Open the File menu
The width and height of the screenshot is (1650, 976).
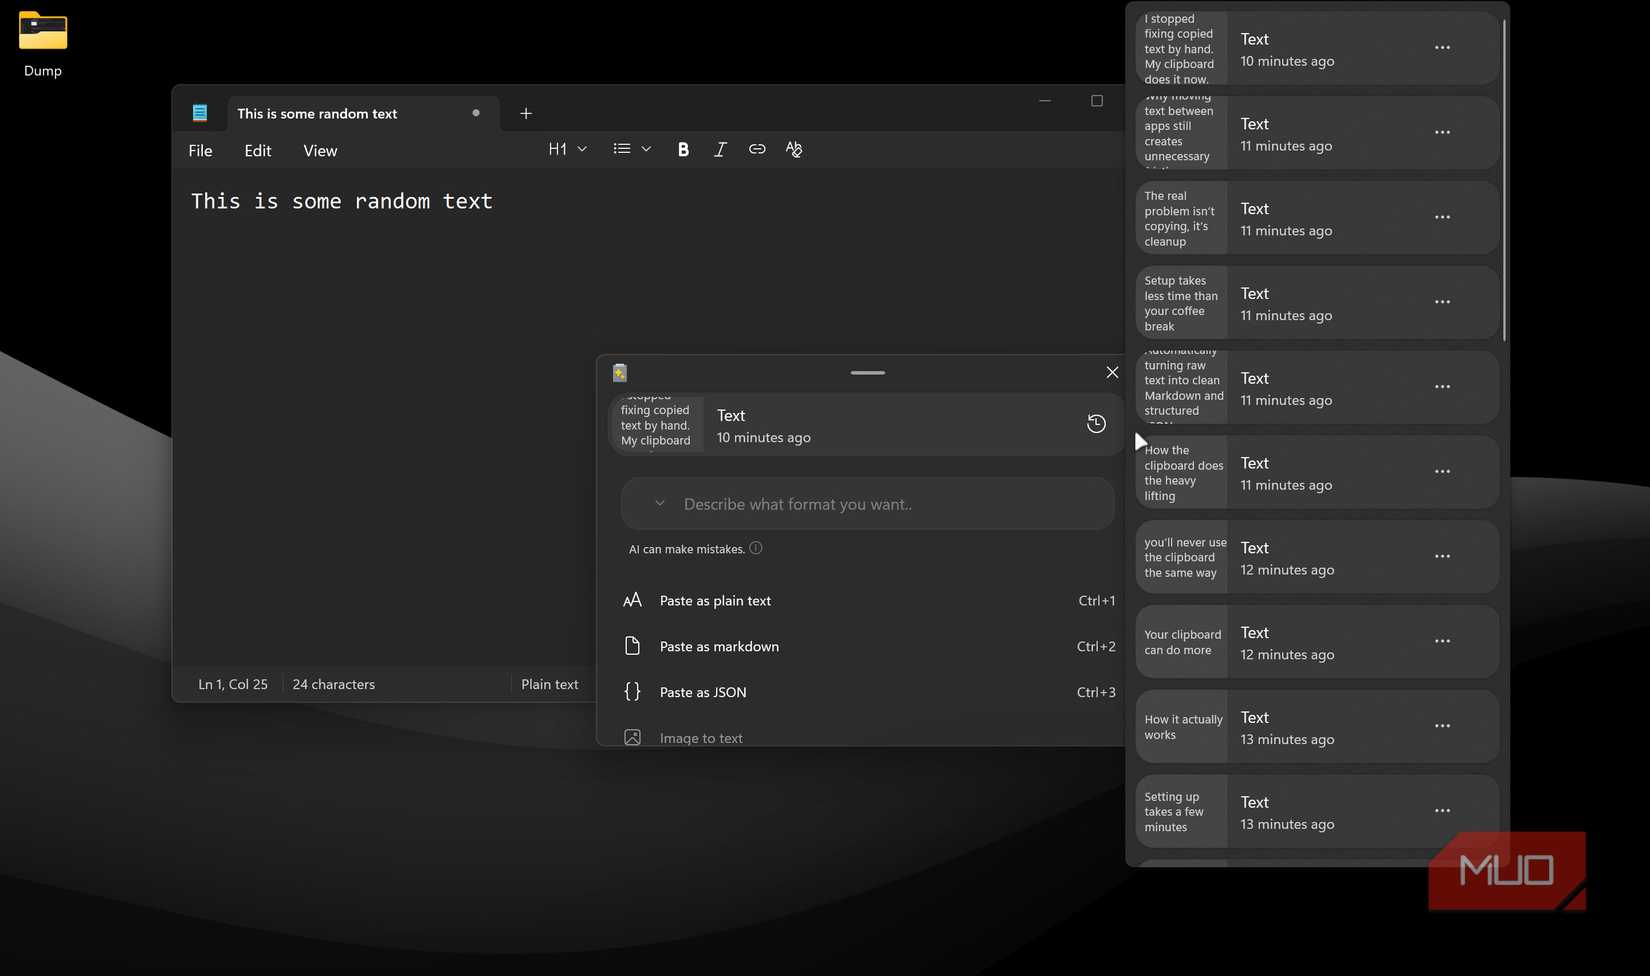[200, 151]
